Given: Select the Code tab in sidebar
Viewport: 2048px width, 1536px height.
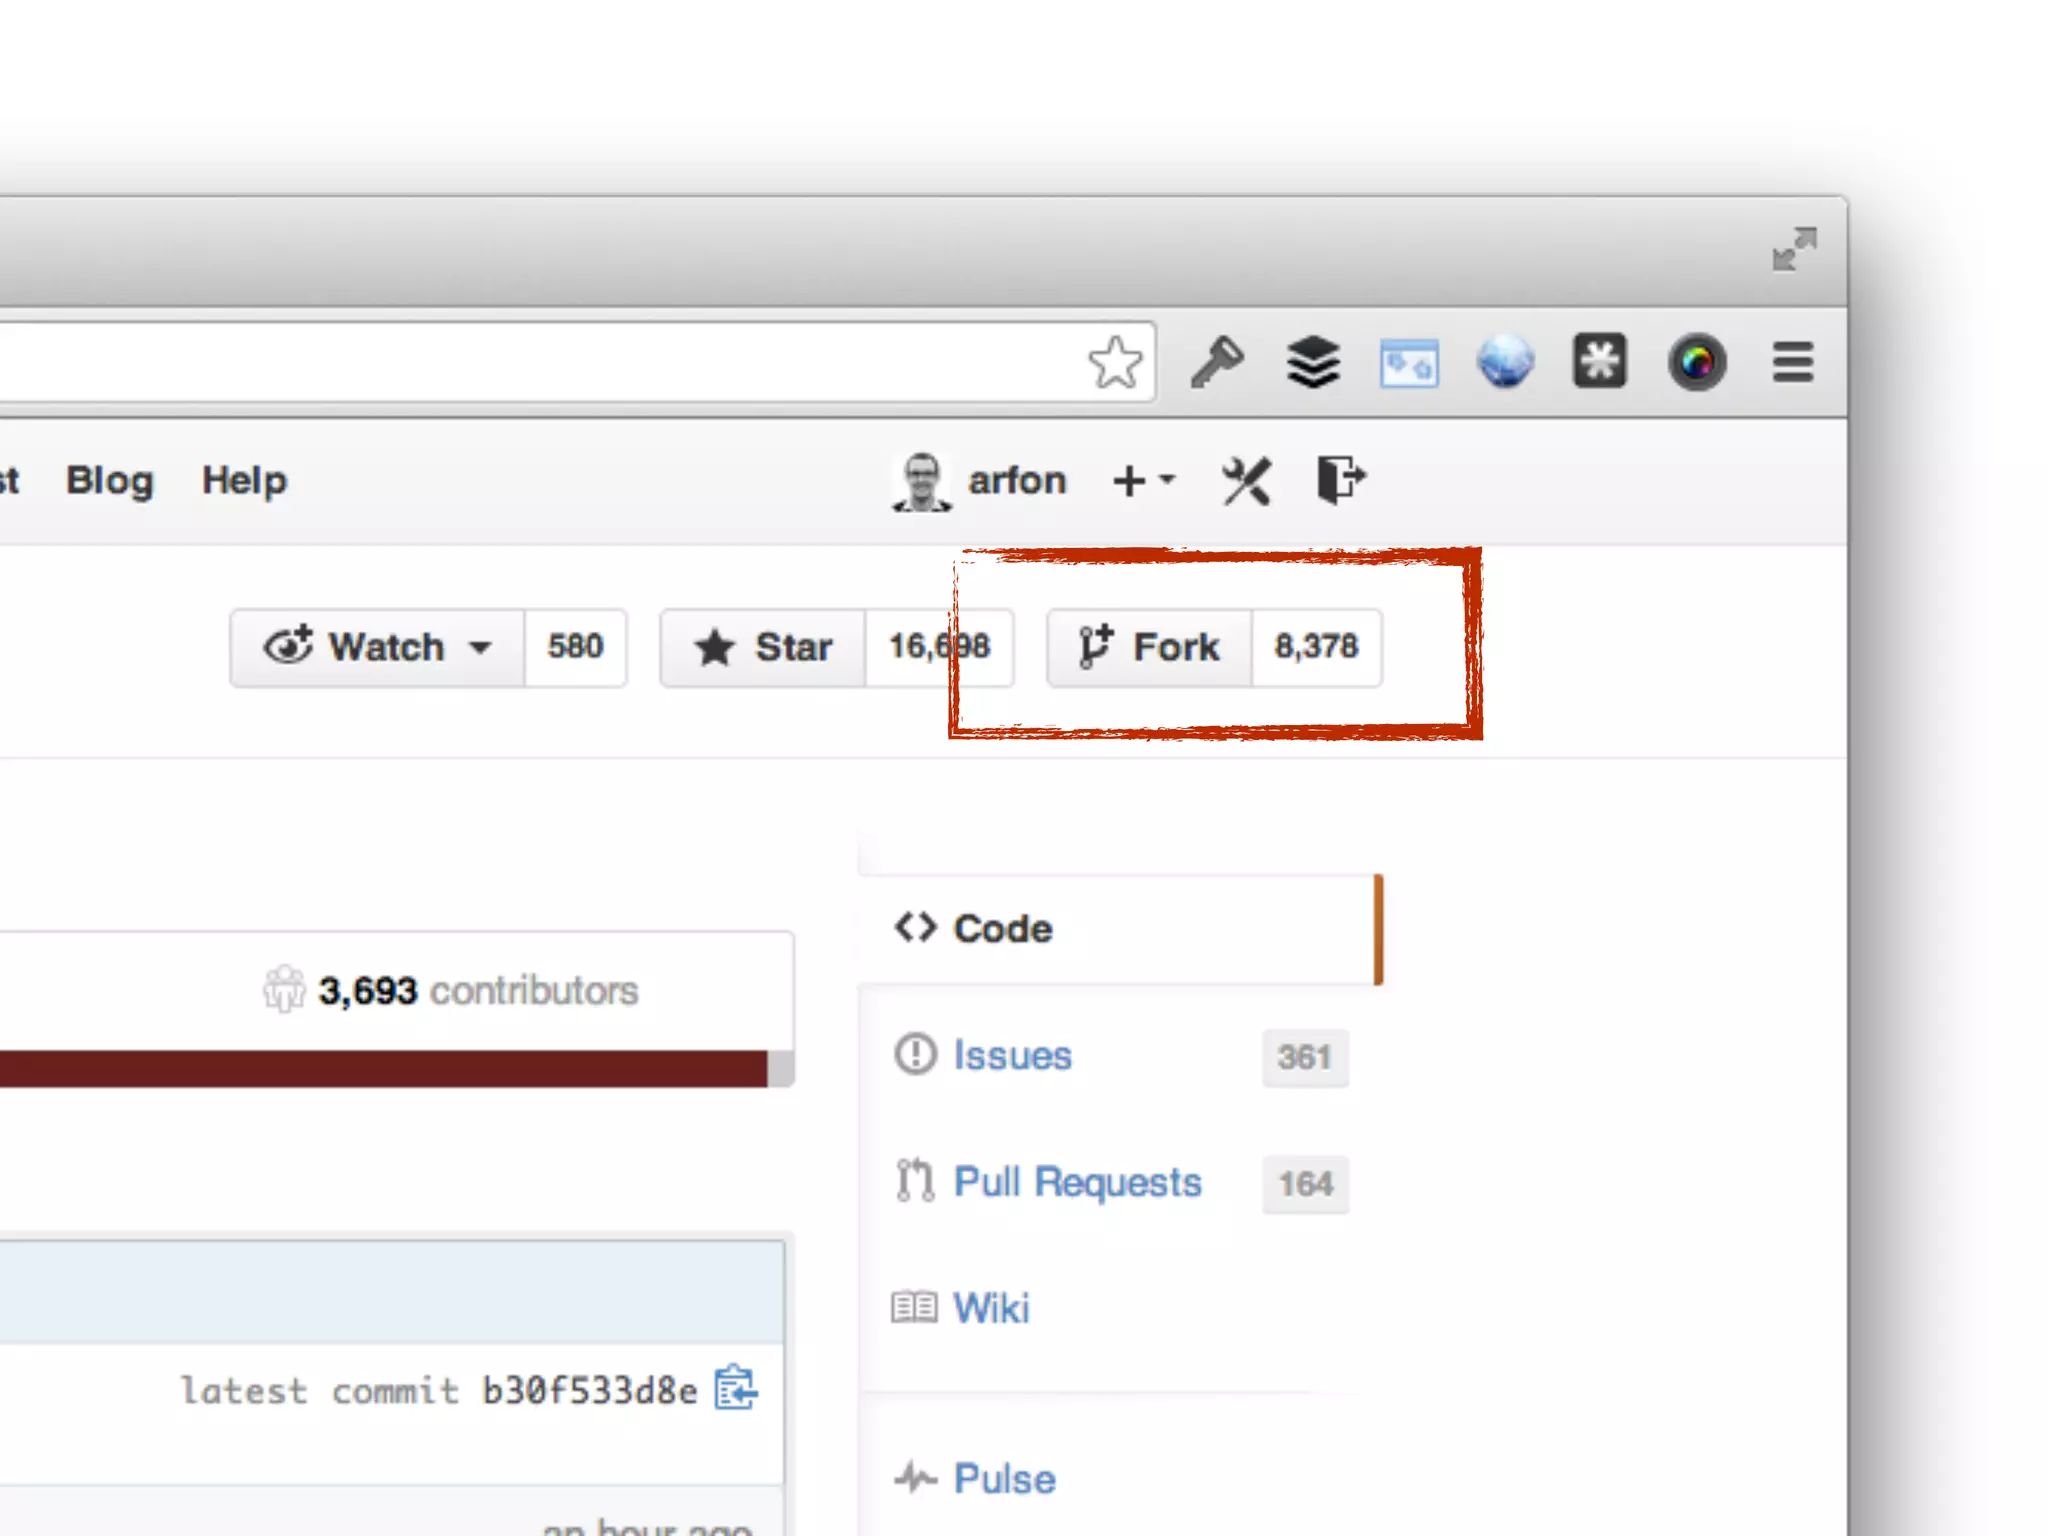Looking at the screenshot, I should (1003, 929).
